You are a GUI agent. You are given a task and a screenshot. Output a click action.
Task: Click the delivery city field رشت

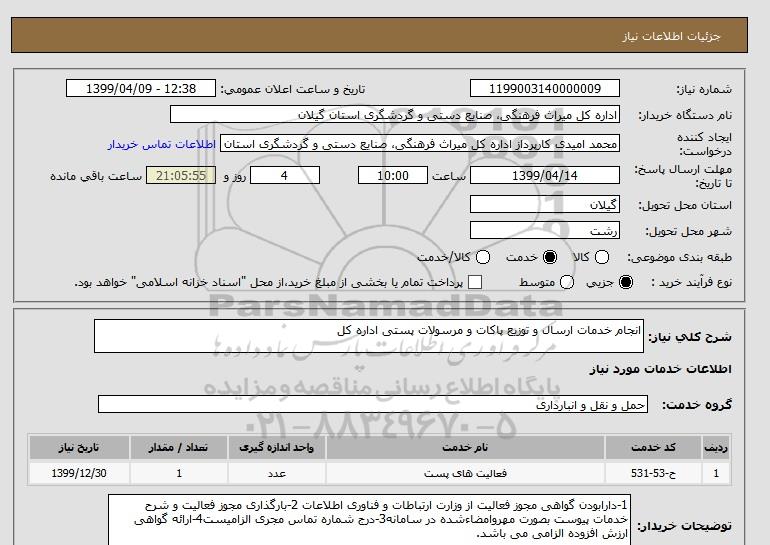(x=545, y=230)
